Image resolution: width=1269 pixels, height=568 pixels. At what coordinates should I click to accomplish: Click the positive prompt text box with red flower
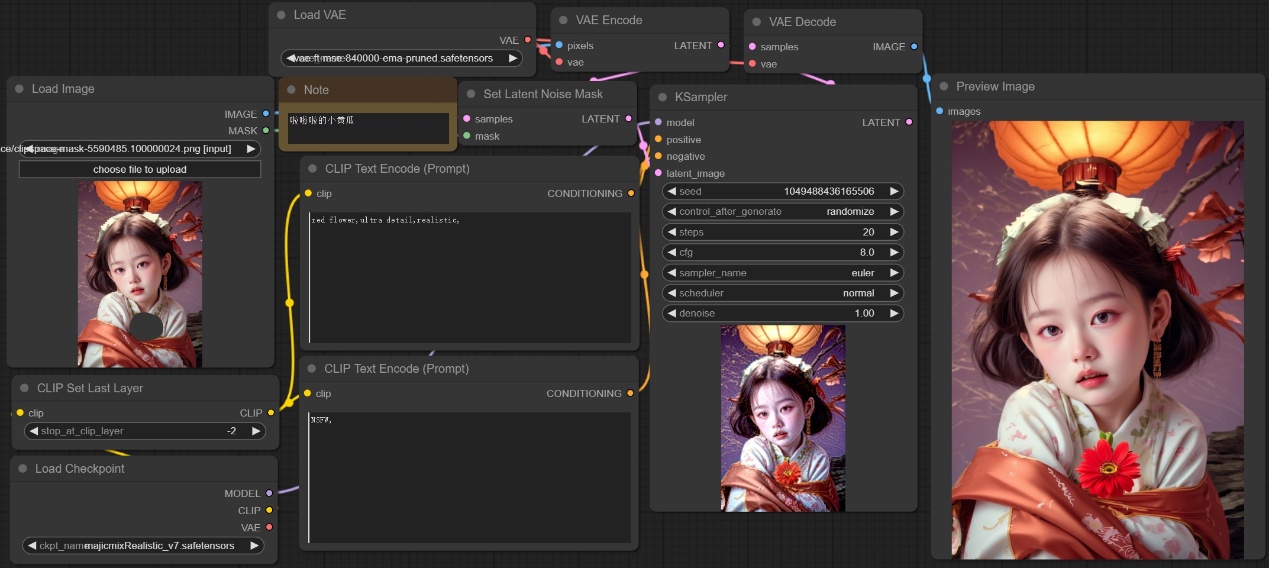(x=470, y=278)
